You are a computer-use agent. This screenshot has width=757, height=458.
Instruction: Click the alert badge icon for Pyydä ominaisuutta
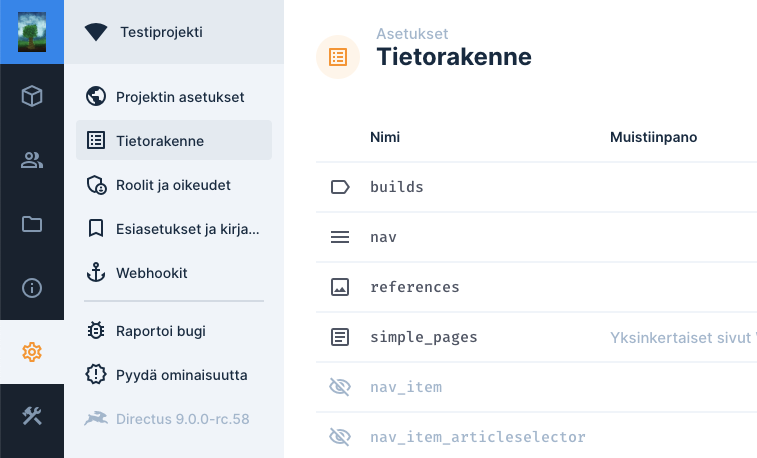coord(96,375)
